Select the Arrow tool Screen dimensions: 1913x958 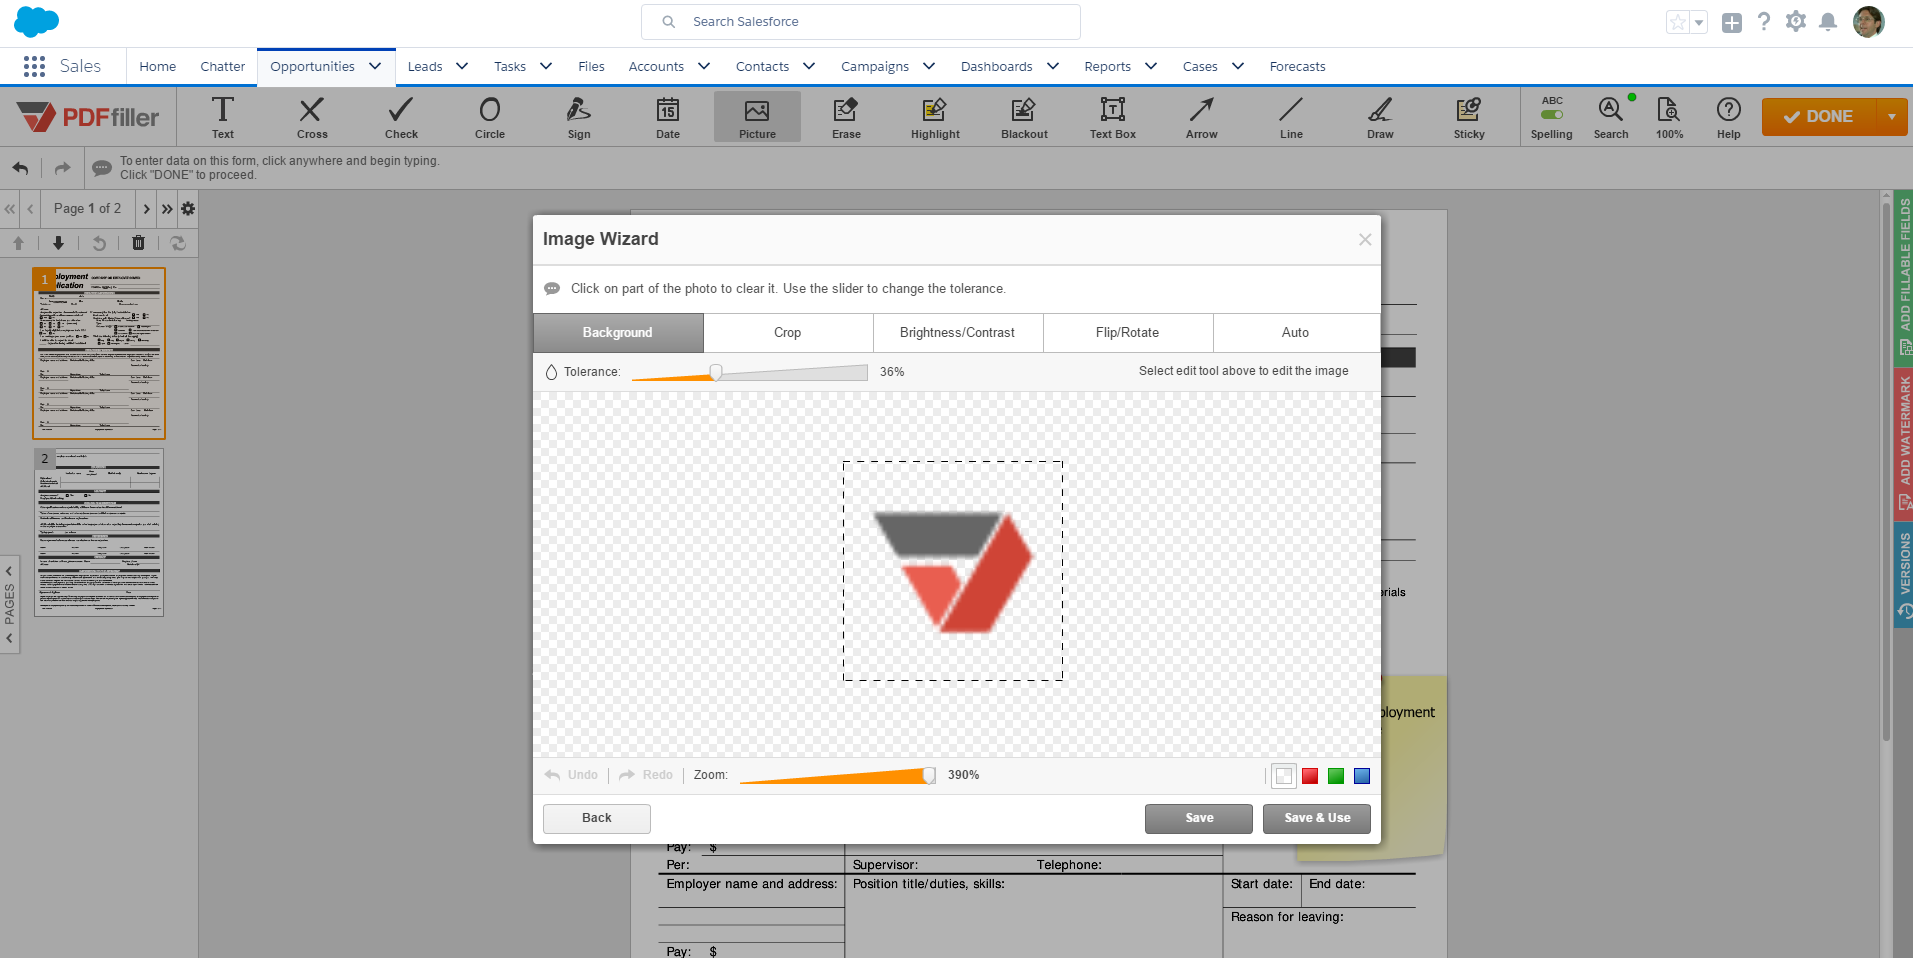click(1202, 116)
